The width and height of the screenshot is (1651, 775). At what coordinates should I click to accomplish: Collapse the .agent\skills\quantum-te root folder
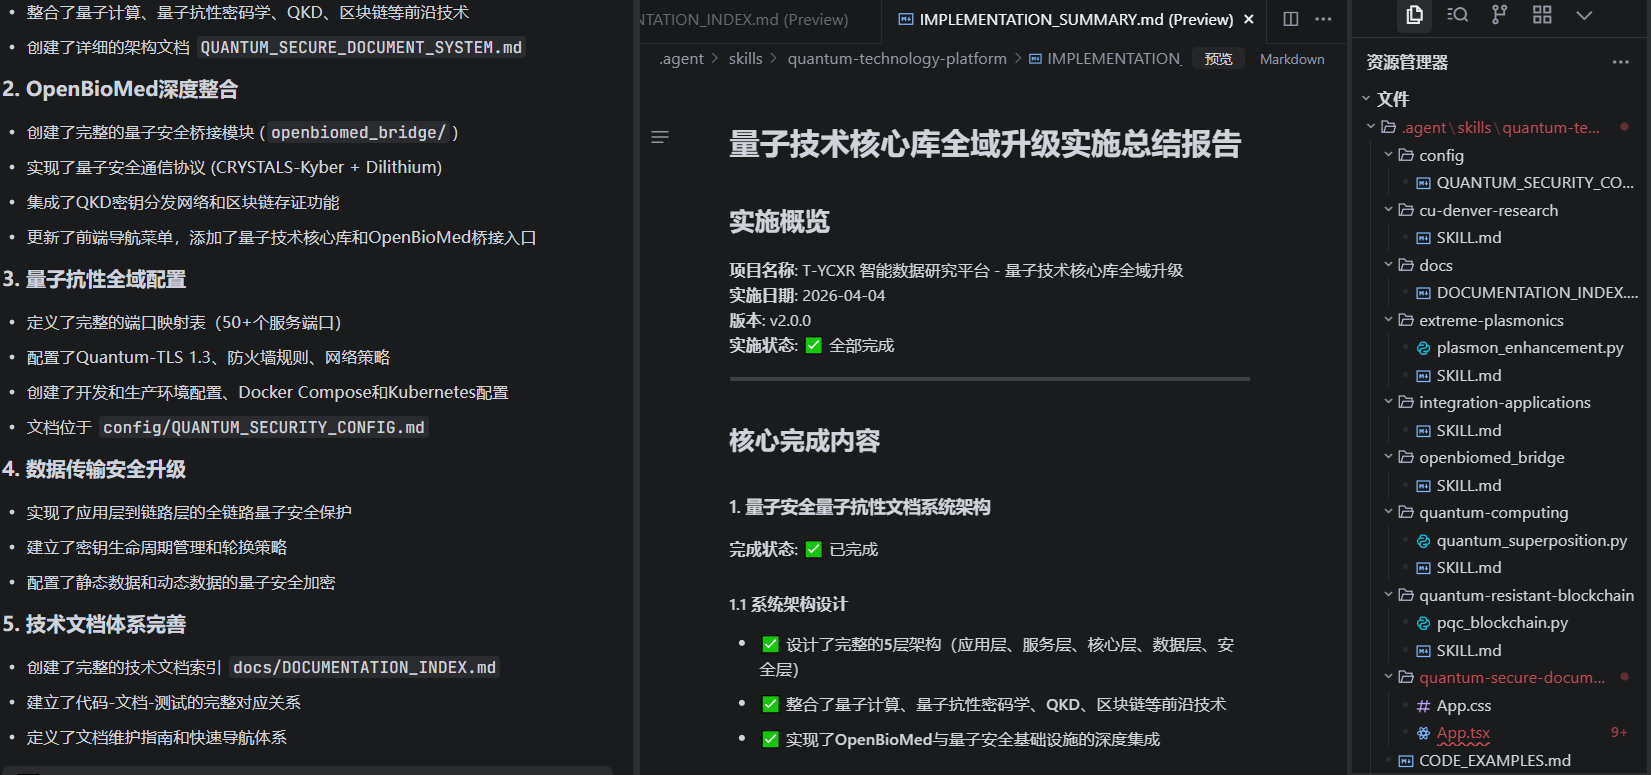1371,127
